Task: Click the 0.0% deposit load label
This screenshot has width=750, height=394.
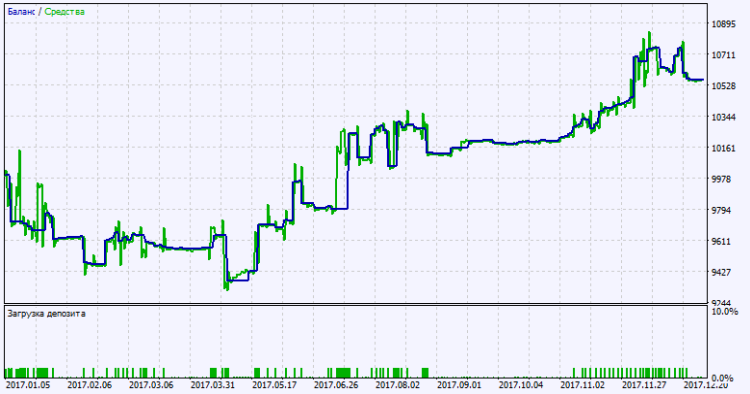Action: click(x=723, y=378)
